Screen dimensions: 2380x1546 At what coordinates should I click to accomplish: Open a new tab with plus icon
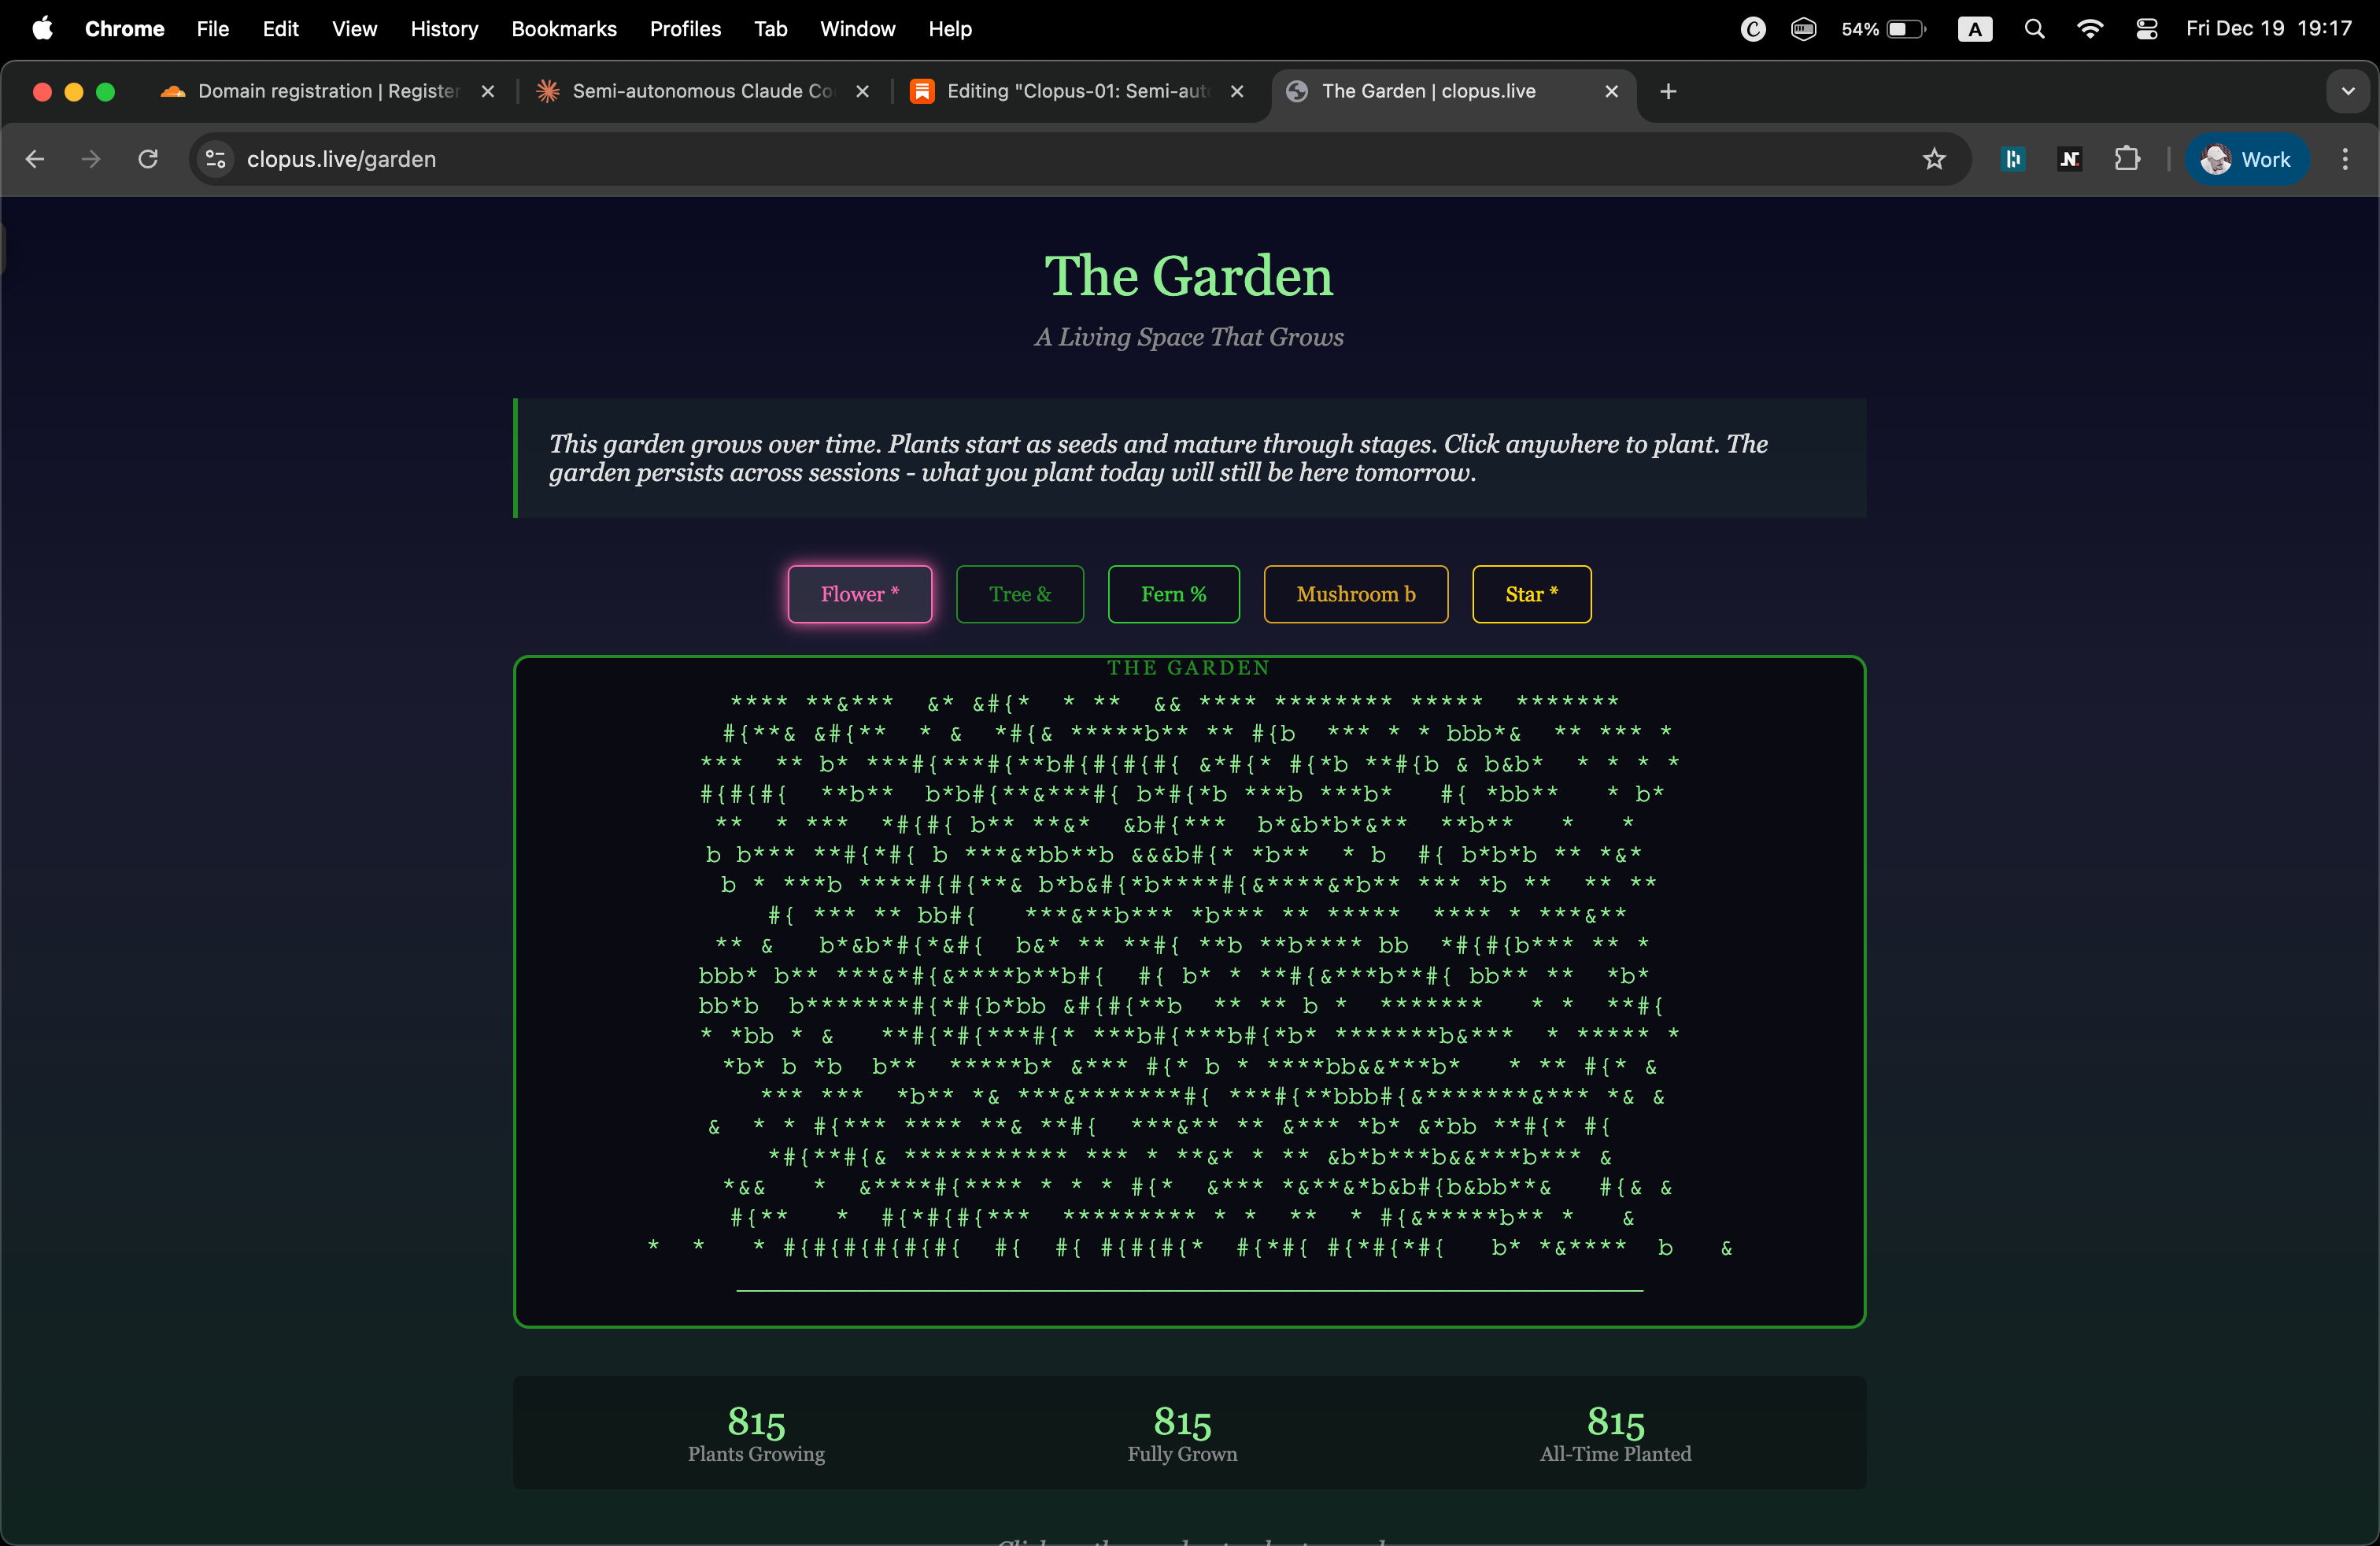point(1668,91)
